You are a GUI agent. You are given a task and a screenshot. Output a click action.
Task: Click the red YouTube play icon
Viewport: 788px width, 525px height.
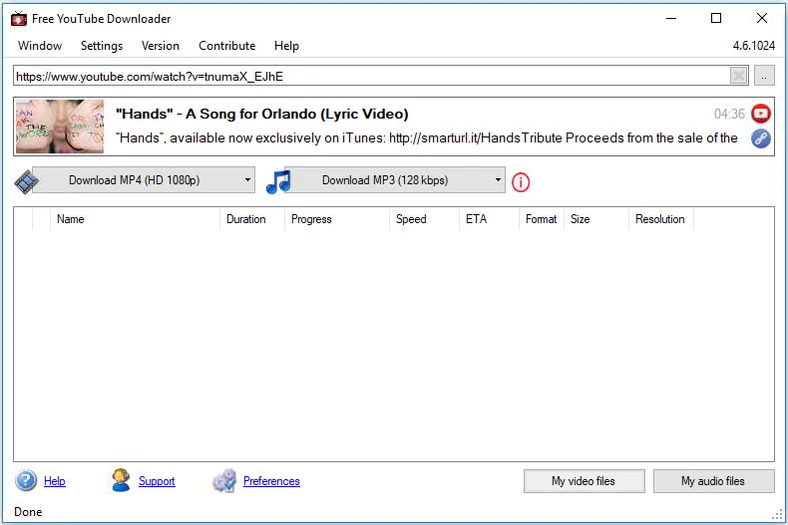pos(761,114)
